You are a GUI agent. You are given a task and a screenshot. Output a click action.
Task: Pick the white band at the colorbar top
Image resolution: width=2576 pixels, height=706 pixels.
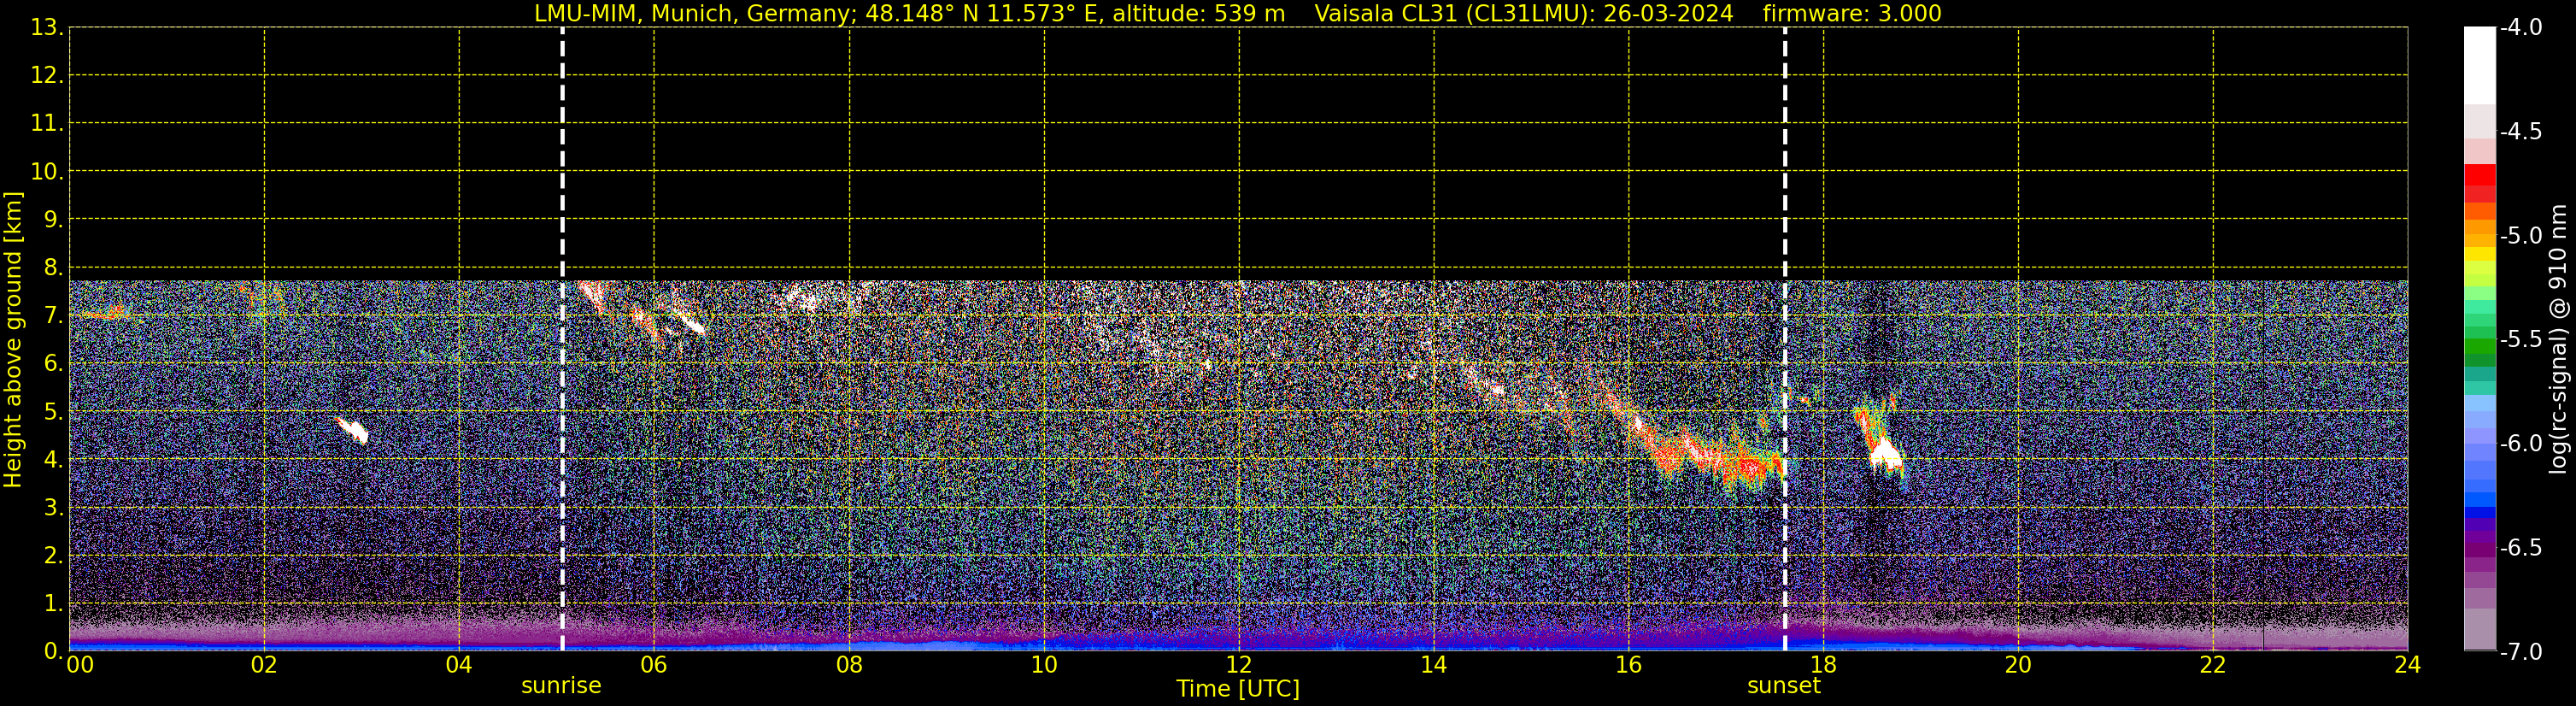coord(2480,65)
